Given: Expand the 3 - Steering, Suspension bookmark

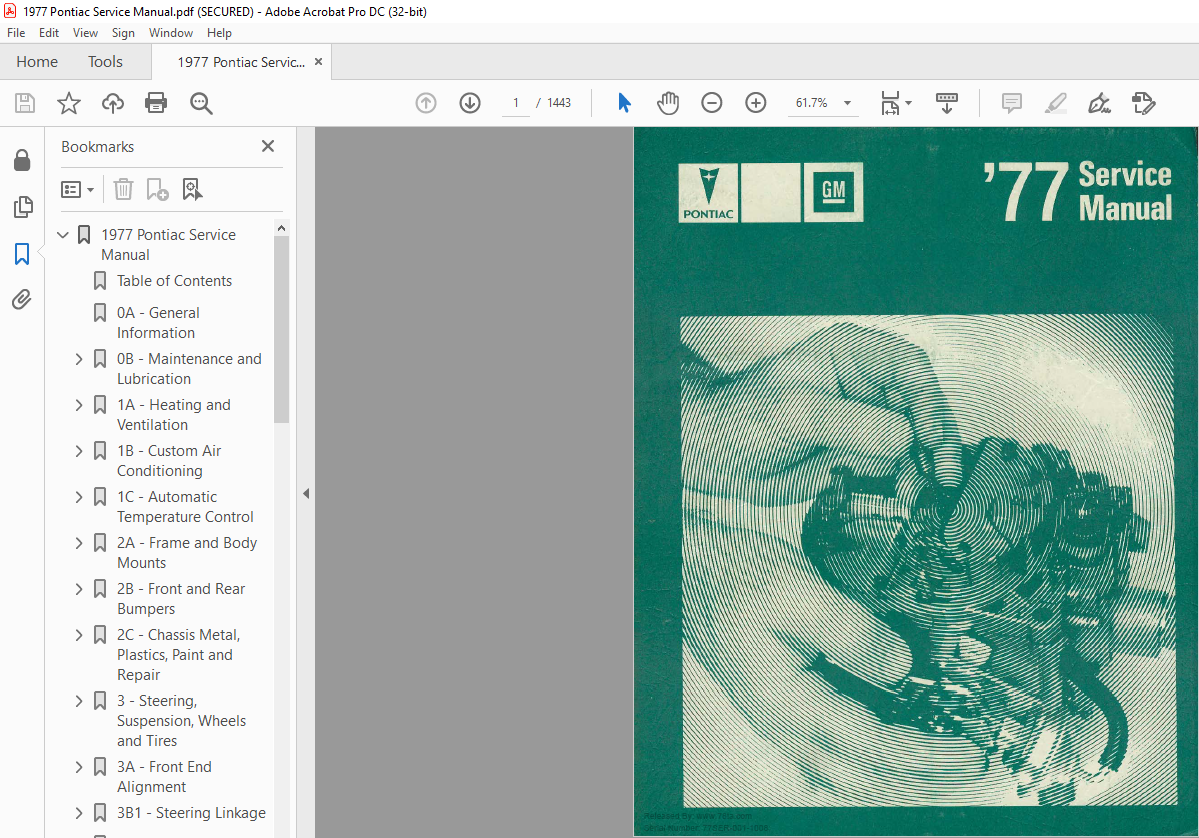Looking at the screenshot, I should click(x=79, y=701).
